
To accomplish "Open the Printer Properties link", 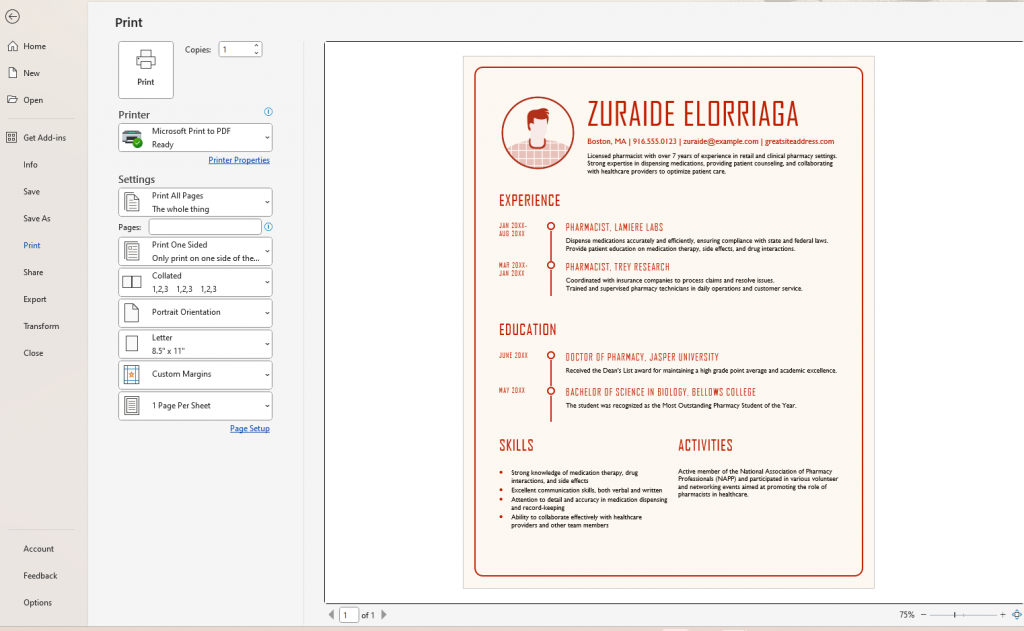I will [x=239, y=160].
